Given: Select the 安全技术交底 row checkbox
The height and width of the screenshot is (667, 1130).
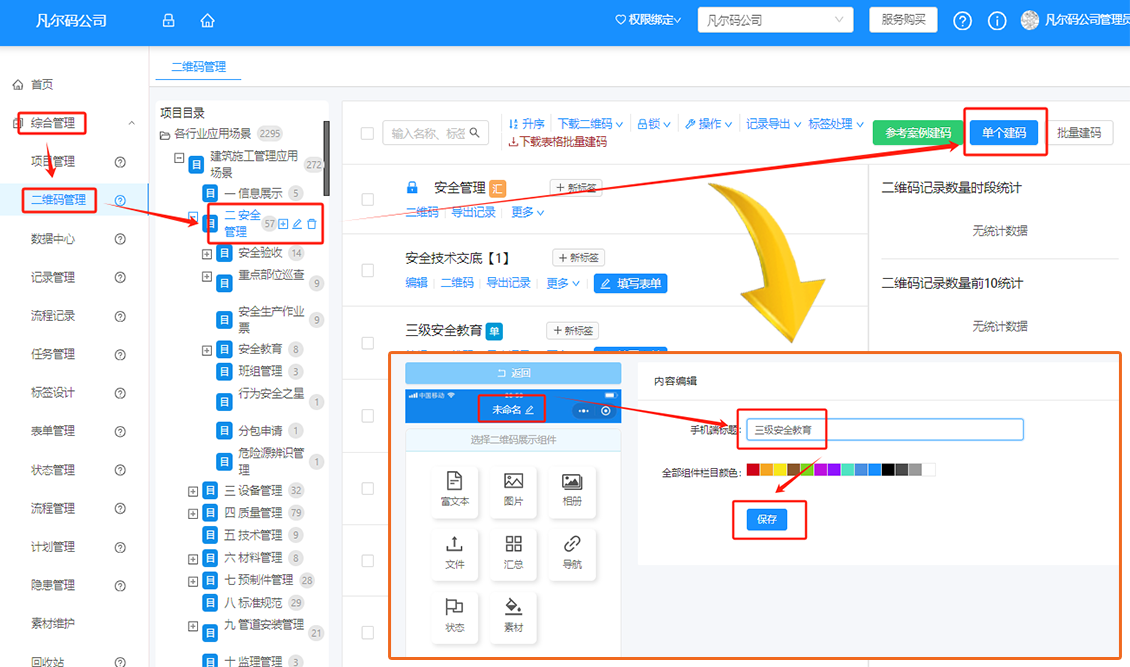Looking at the screenshot, I should (x=367, y=270).
